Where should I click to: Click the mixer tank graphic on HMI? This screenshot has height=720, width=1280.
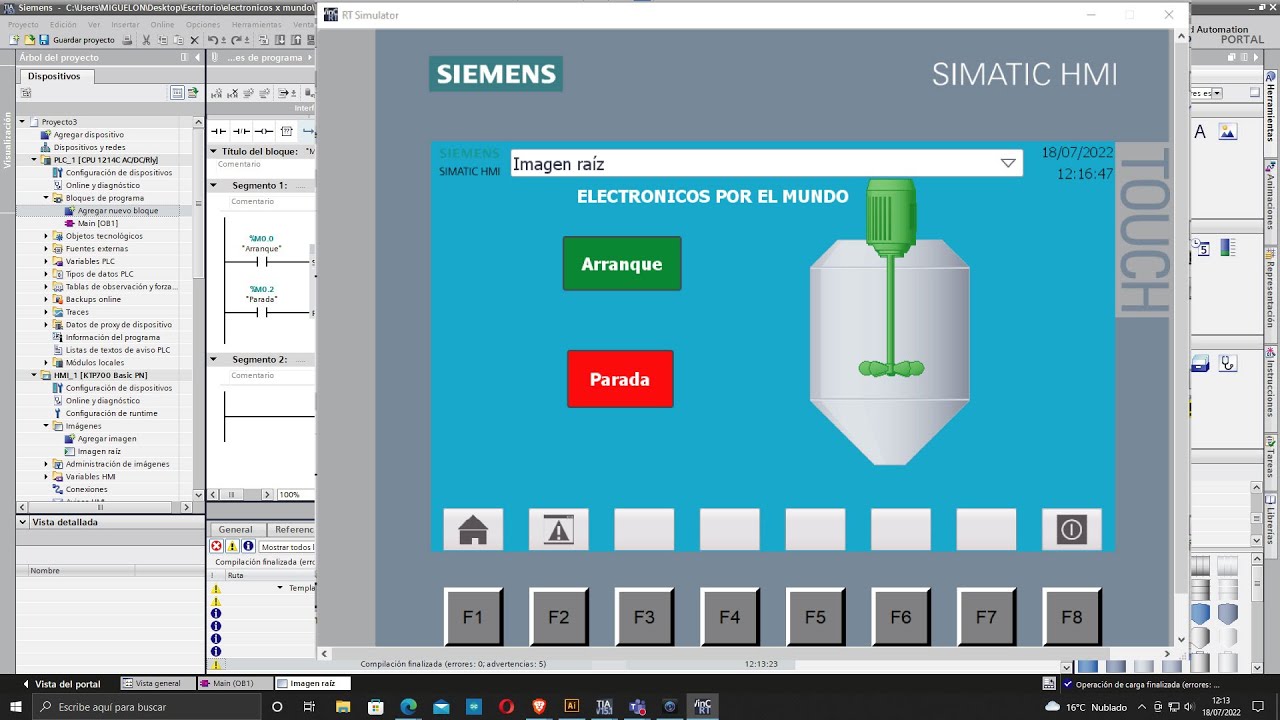click(889, 322)
